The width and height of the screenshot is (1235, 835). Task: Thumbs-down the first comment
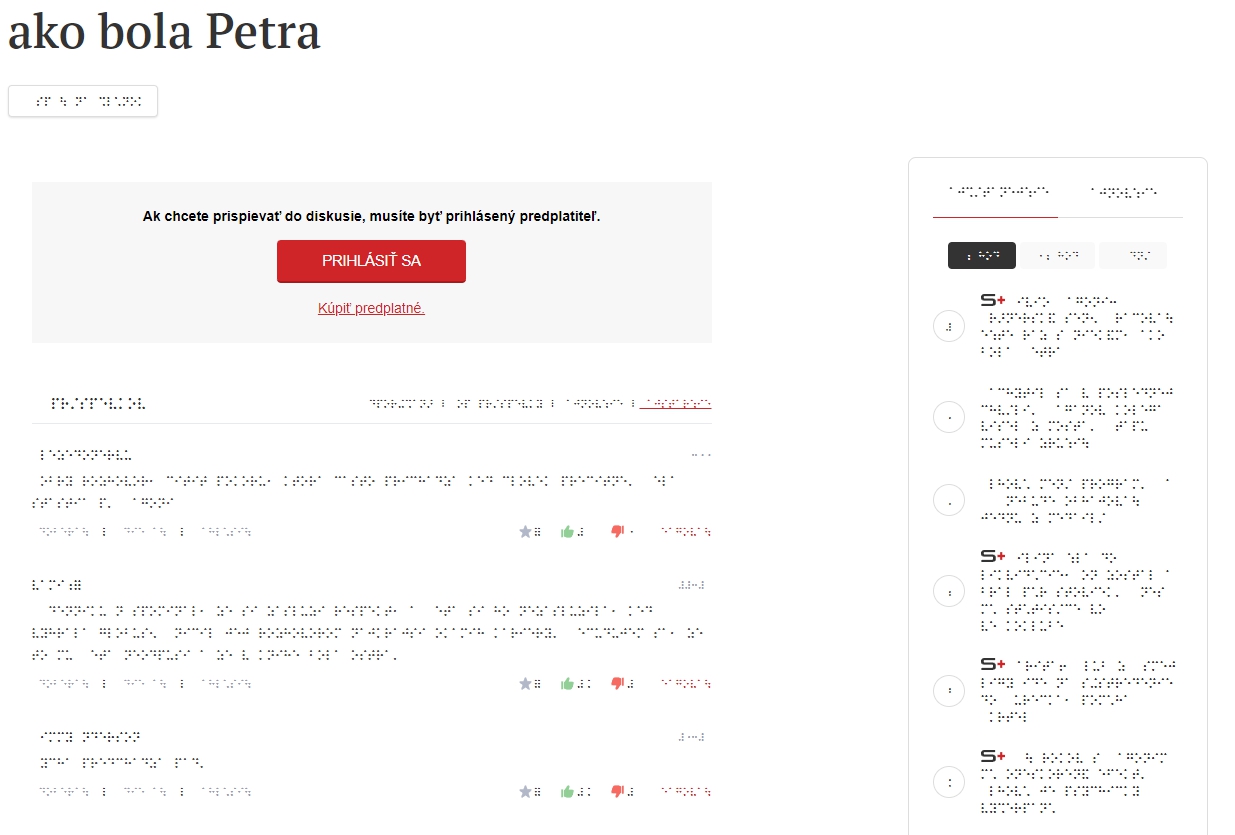(618, 532)
